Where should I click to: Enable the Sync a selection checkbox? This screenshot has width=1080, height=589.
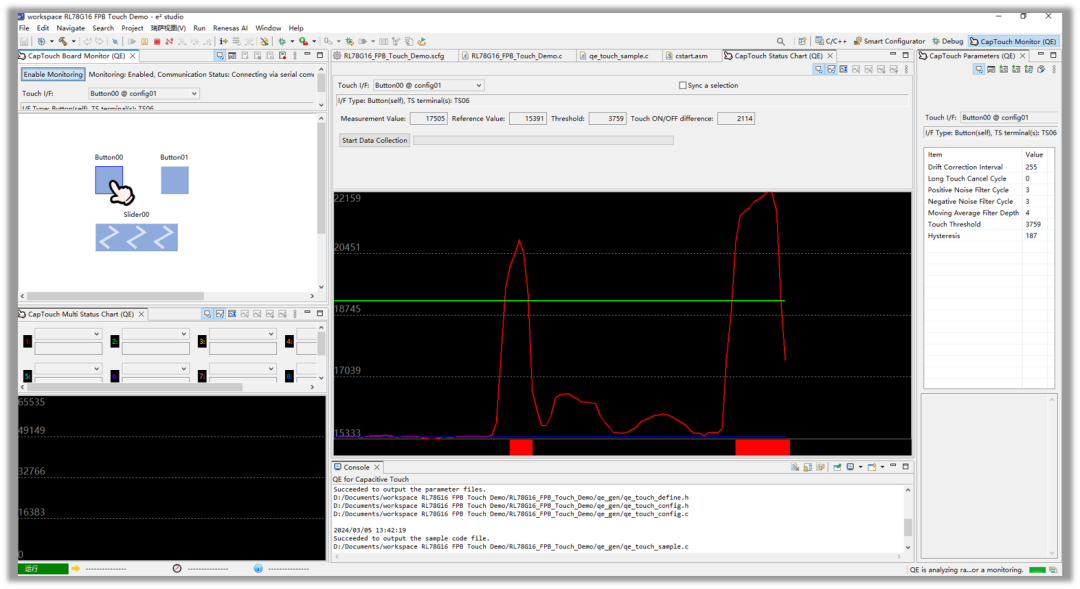tap(683, 86)
